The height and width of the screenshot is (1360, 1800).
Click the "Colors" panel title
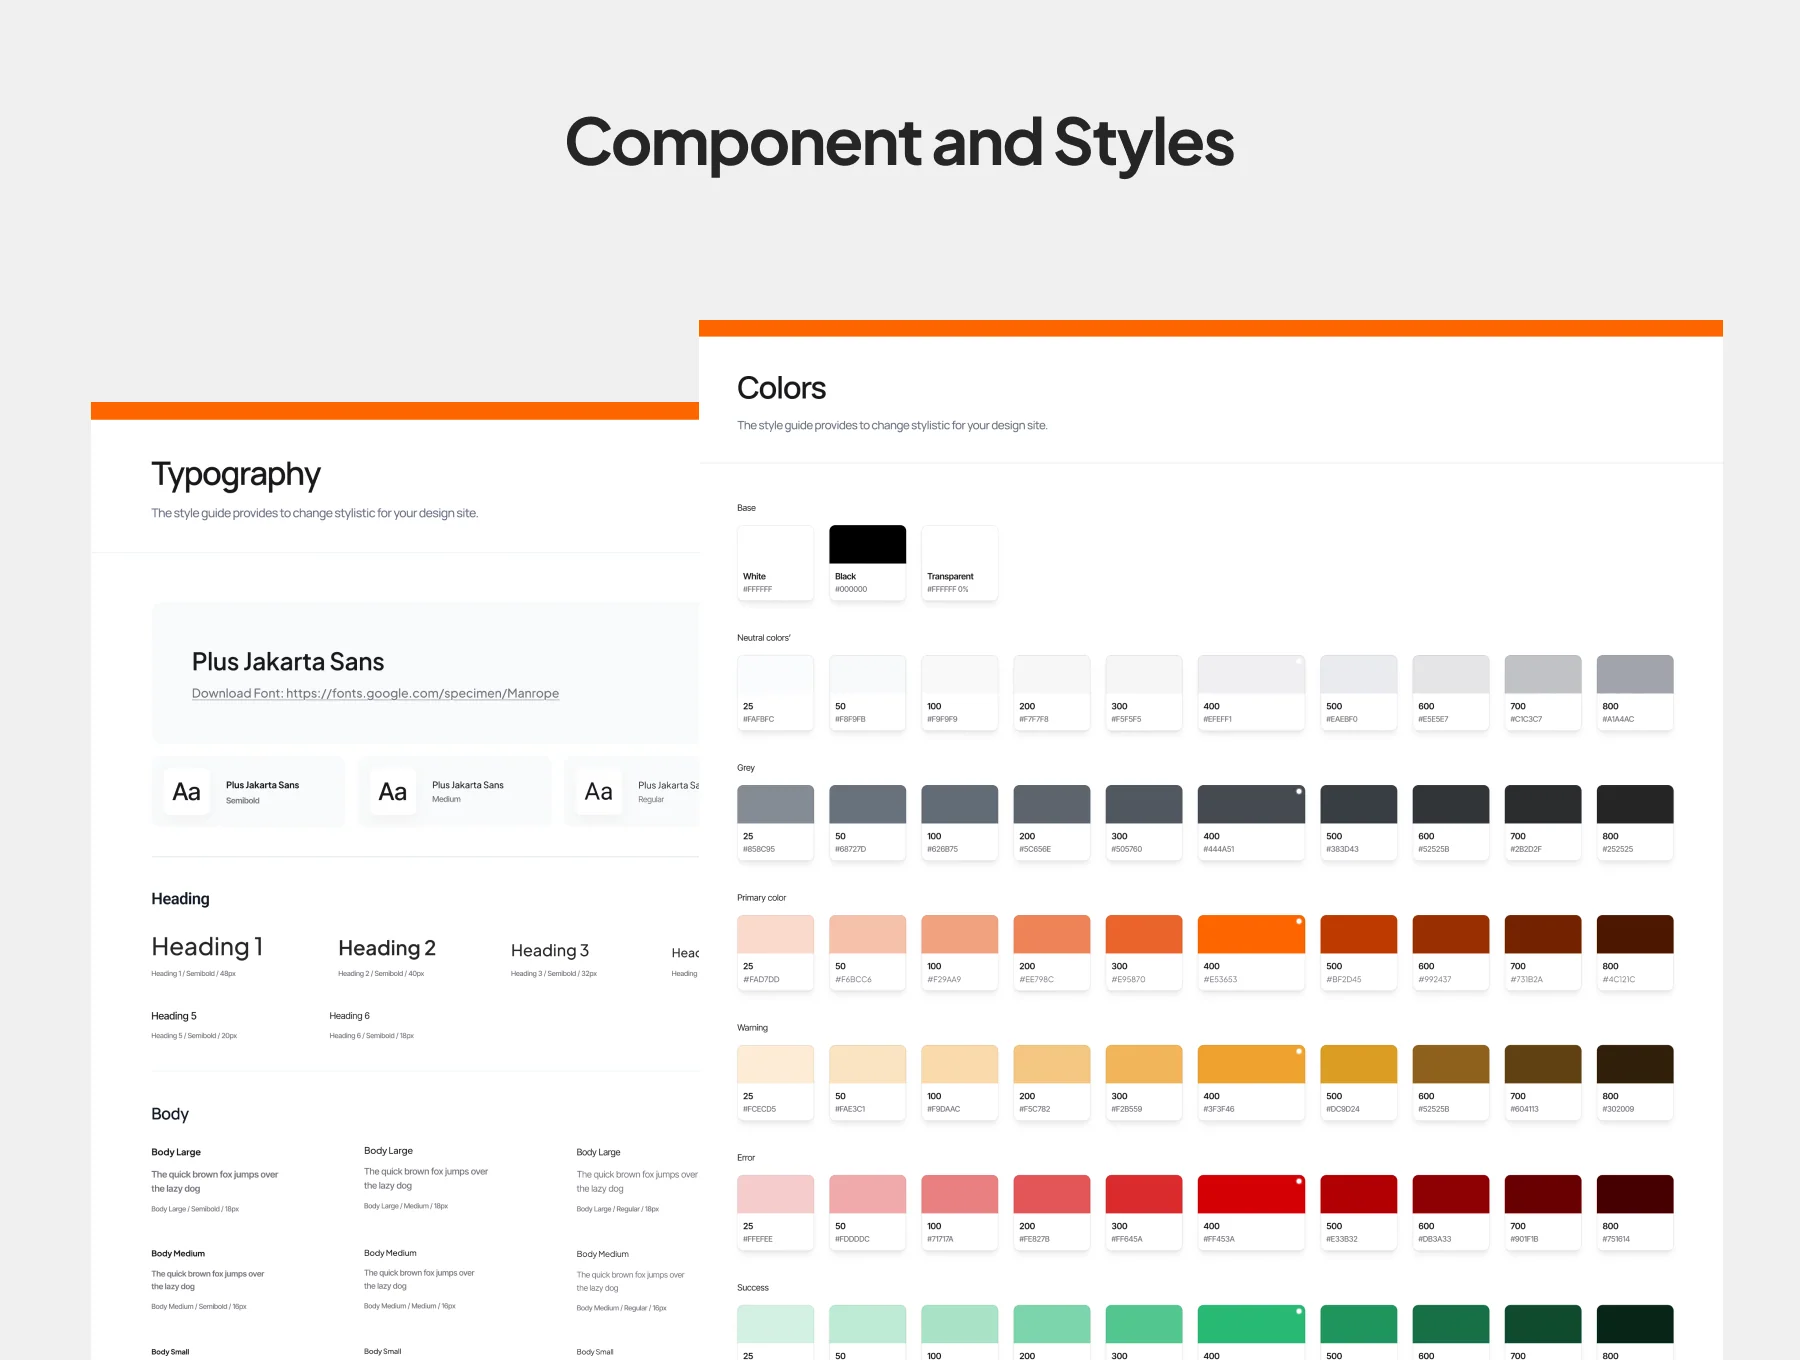781,388
